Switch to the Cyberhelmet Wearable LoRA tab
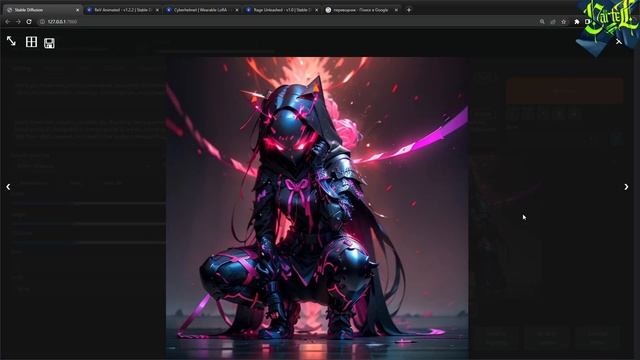 click(x=202, y=10)
